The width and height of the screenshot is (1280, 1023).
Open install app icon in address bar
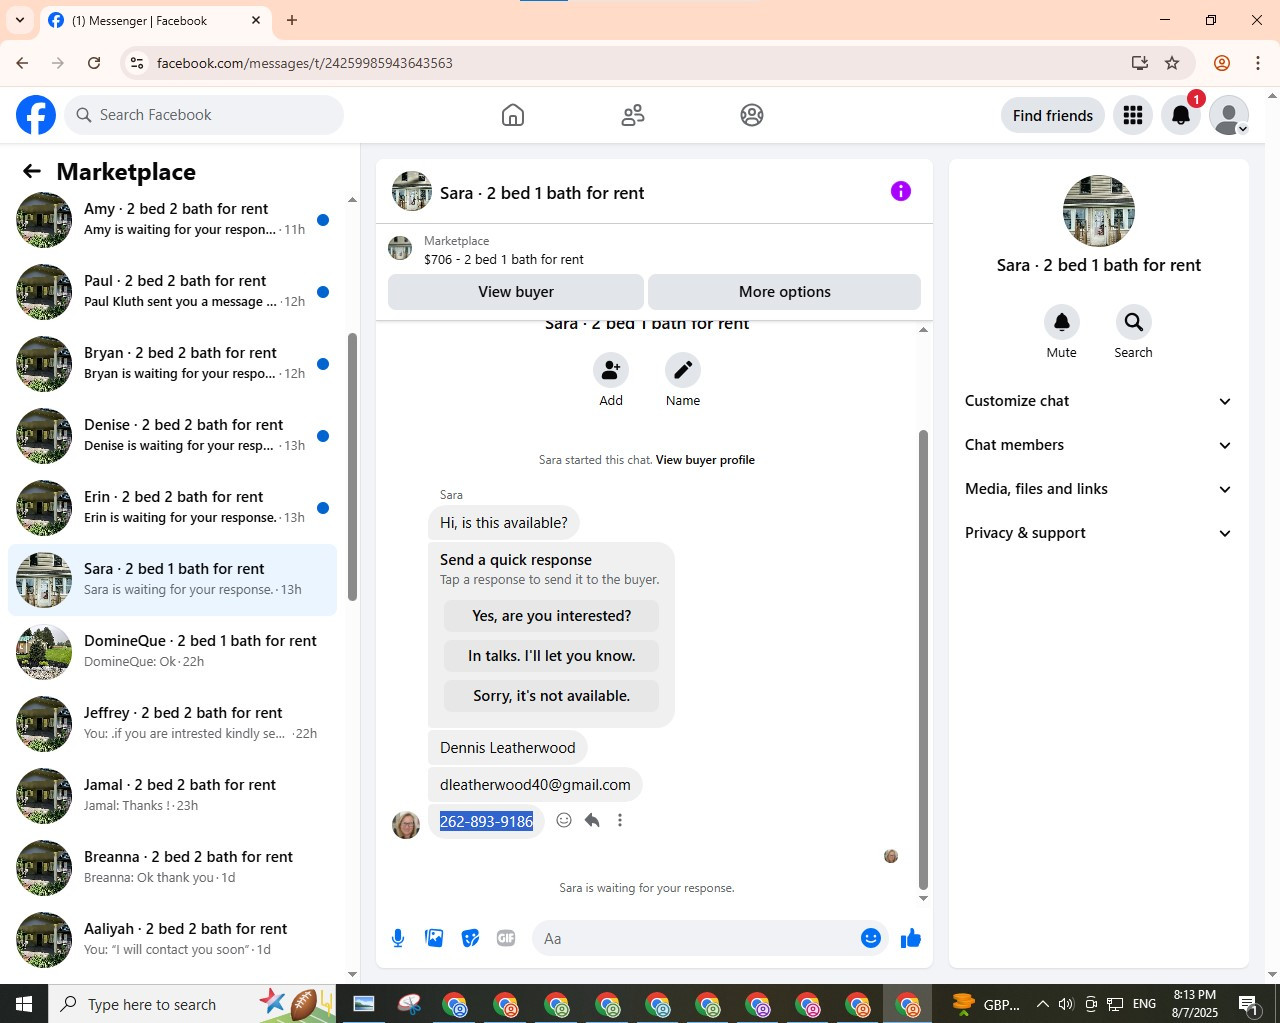click(x=1140, y=63)
